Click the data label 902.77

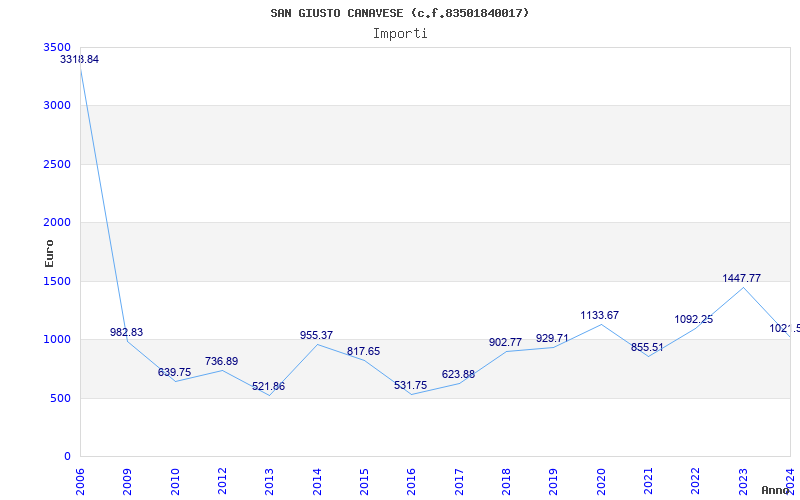(505, 342)
